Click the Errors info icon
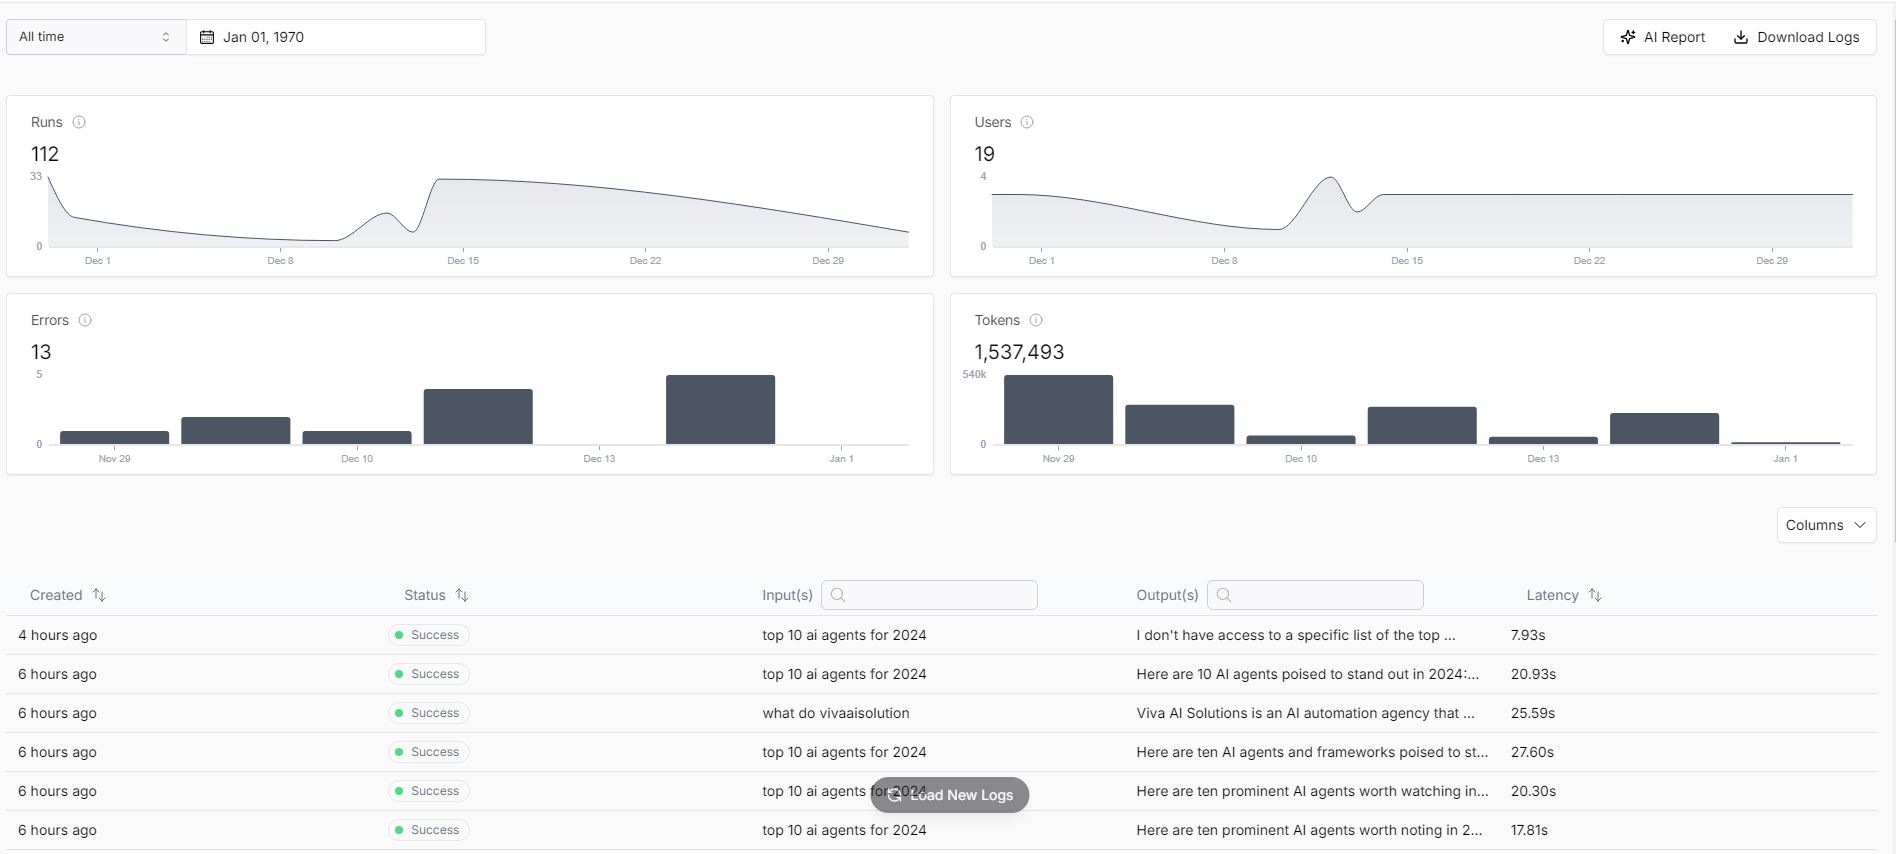The image size is (1896, 854). point(85,320)
